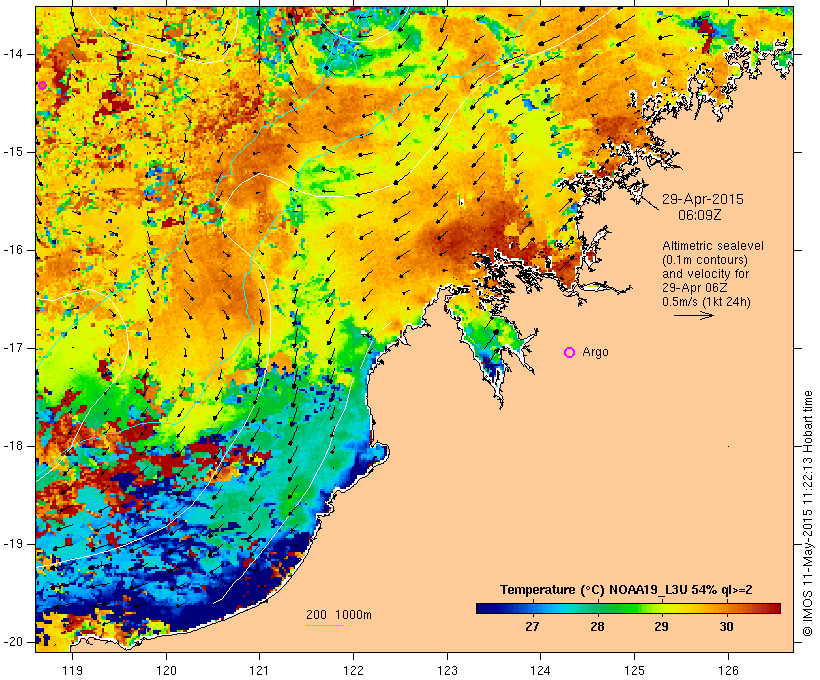This screenshot has height=680, width=820.
Task: Click the '119' longitude axis label
Action: (x=72, y=670)
